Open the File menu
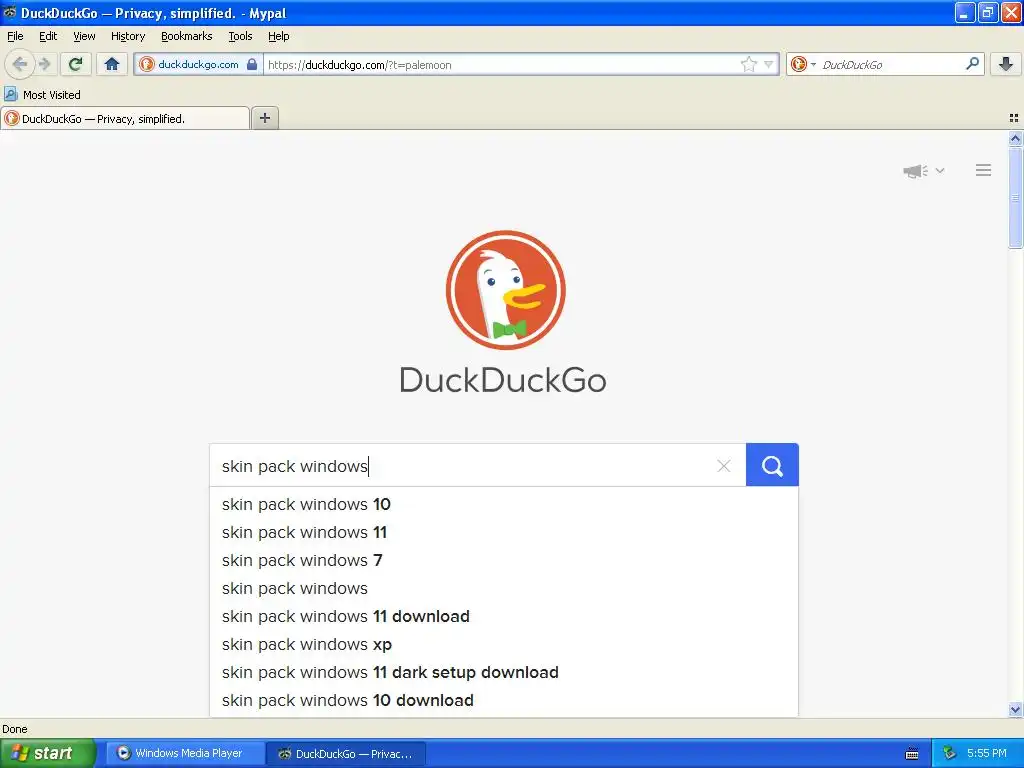 coord(15,36)
